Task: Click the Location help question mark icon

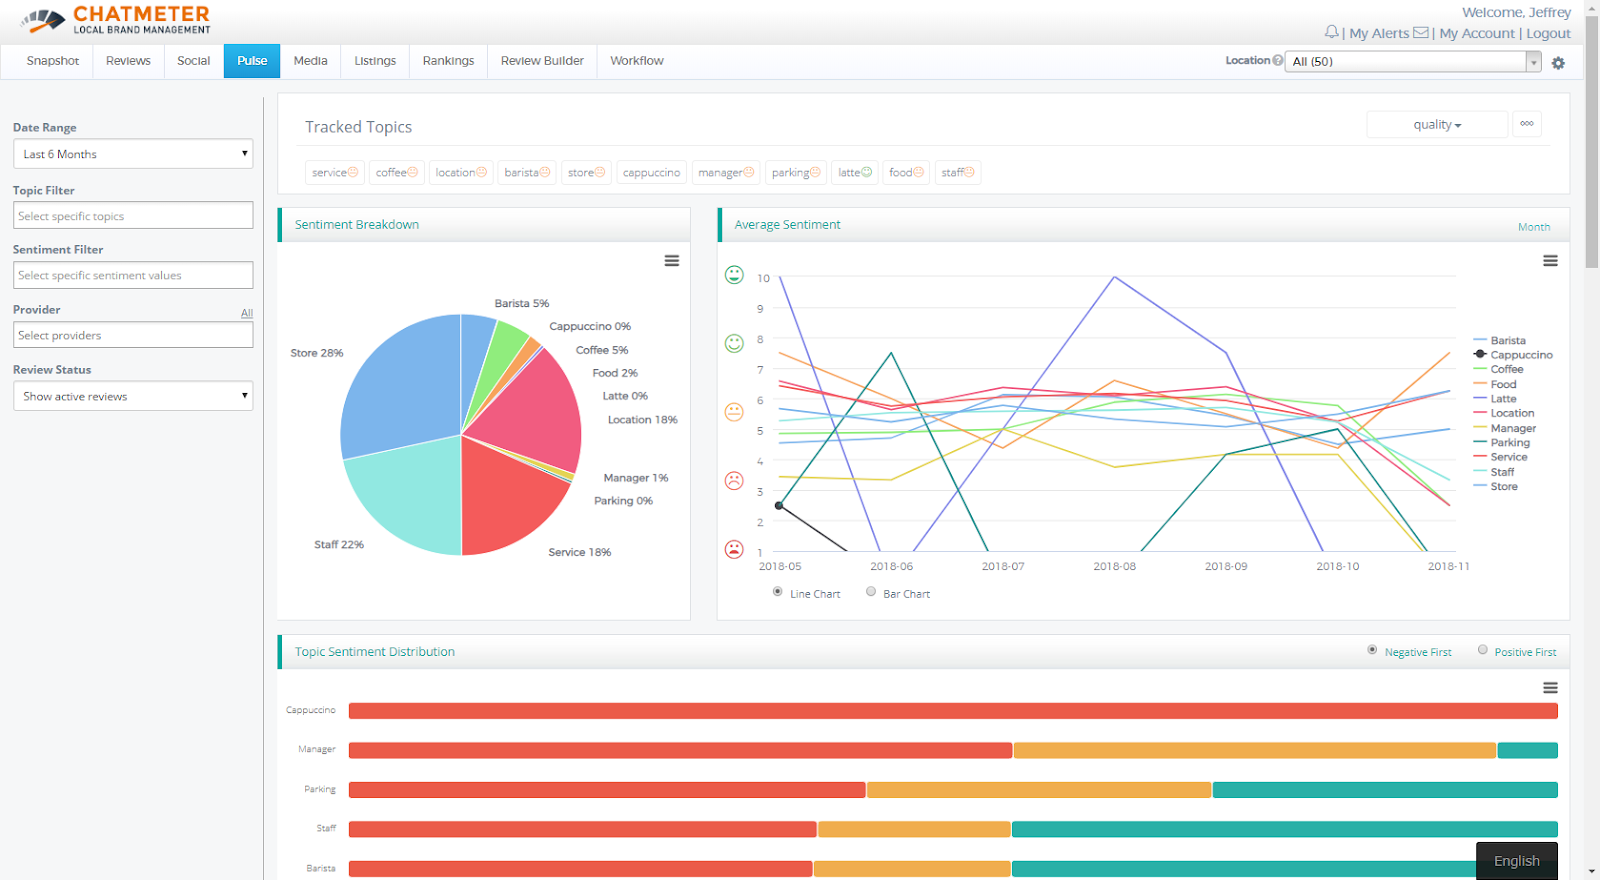Action: click(1278, 61)
